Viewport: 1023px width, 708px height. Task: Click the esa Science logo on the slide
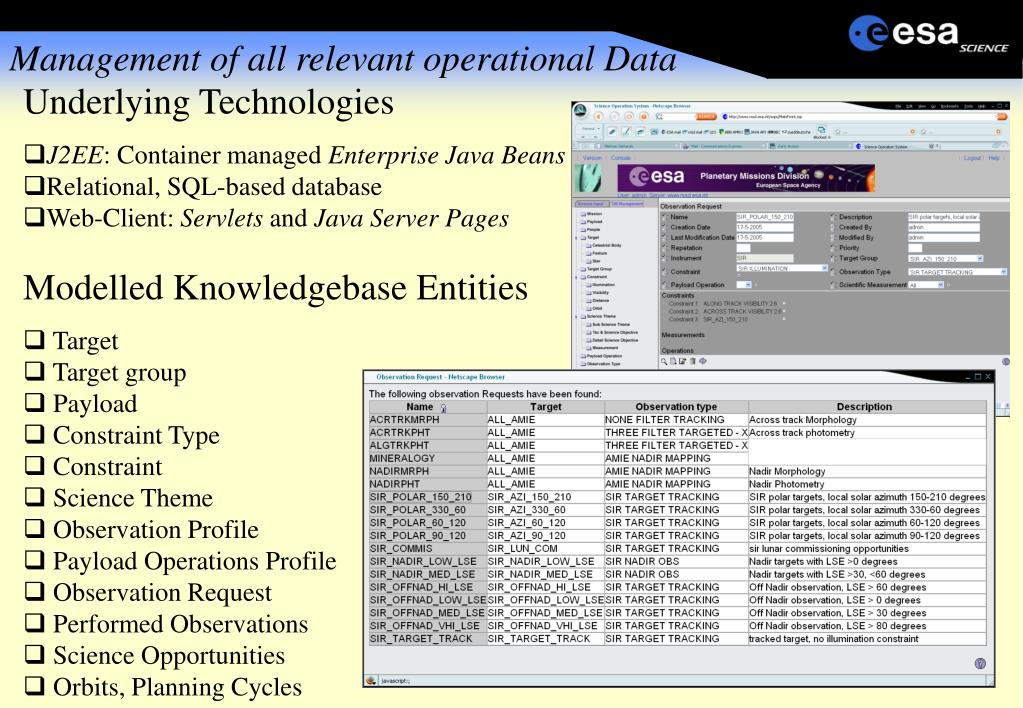click(x=928, y=33)
